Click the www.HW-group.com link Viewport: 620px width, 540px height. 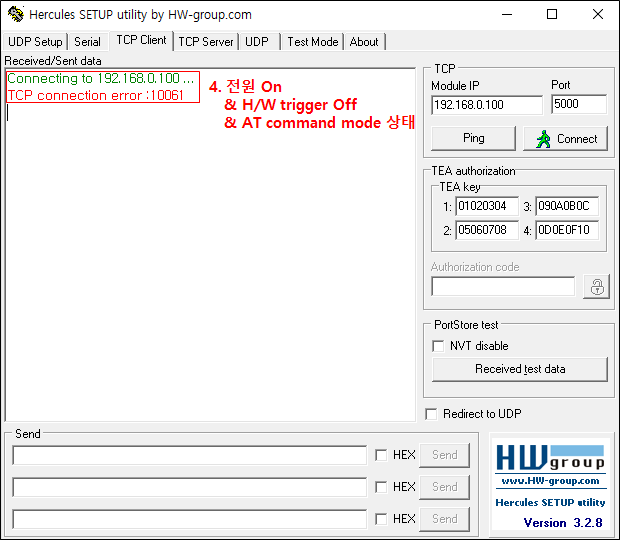[x=550, y=481]
